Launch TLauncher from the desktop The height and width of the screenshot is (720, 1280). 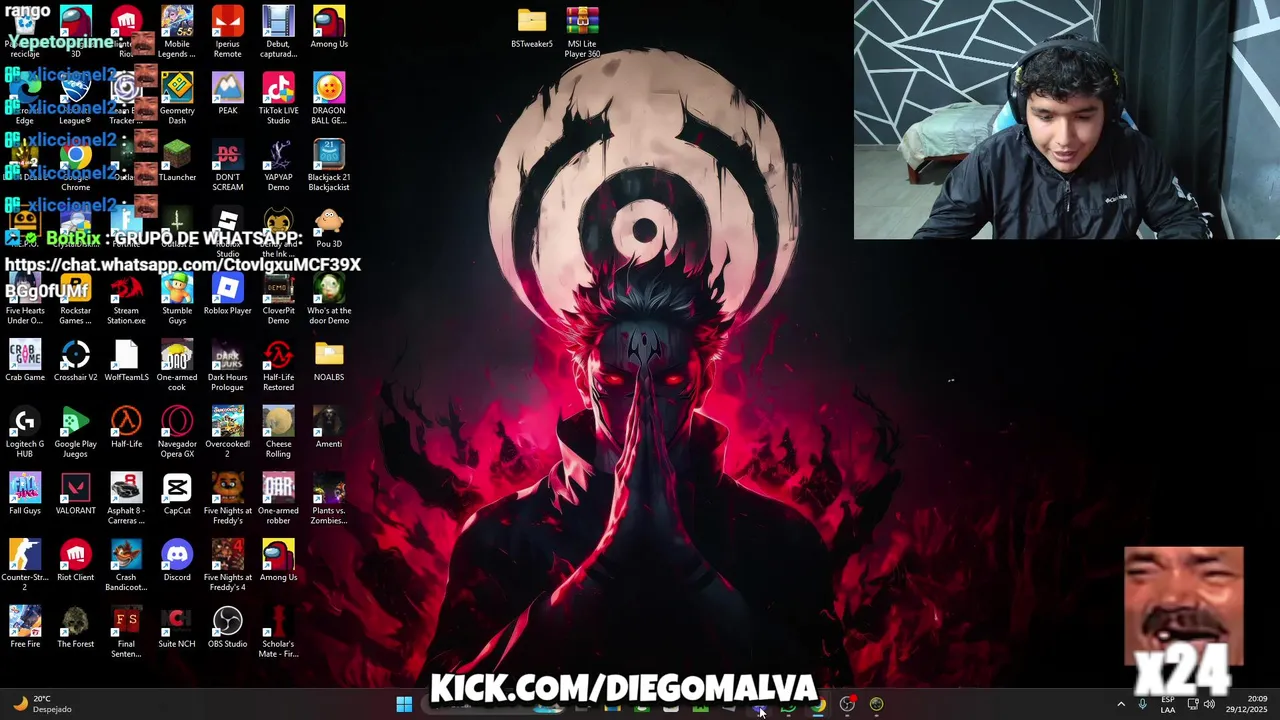(177, 160)
